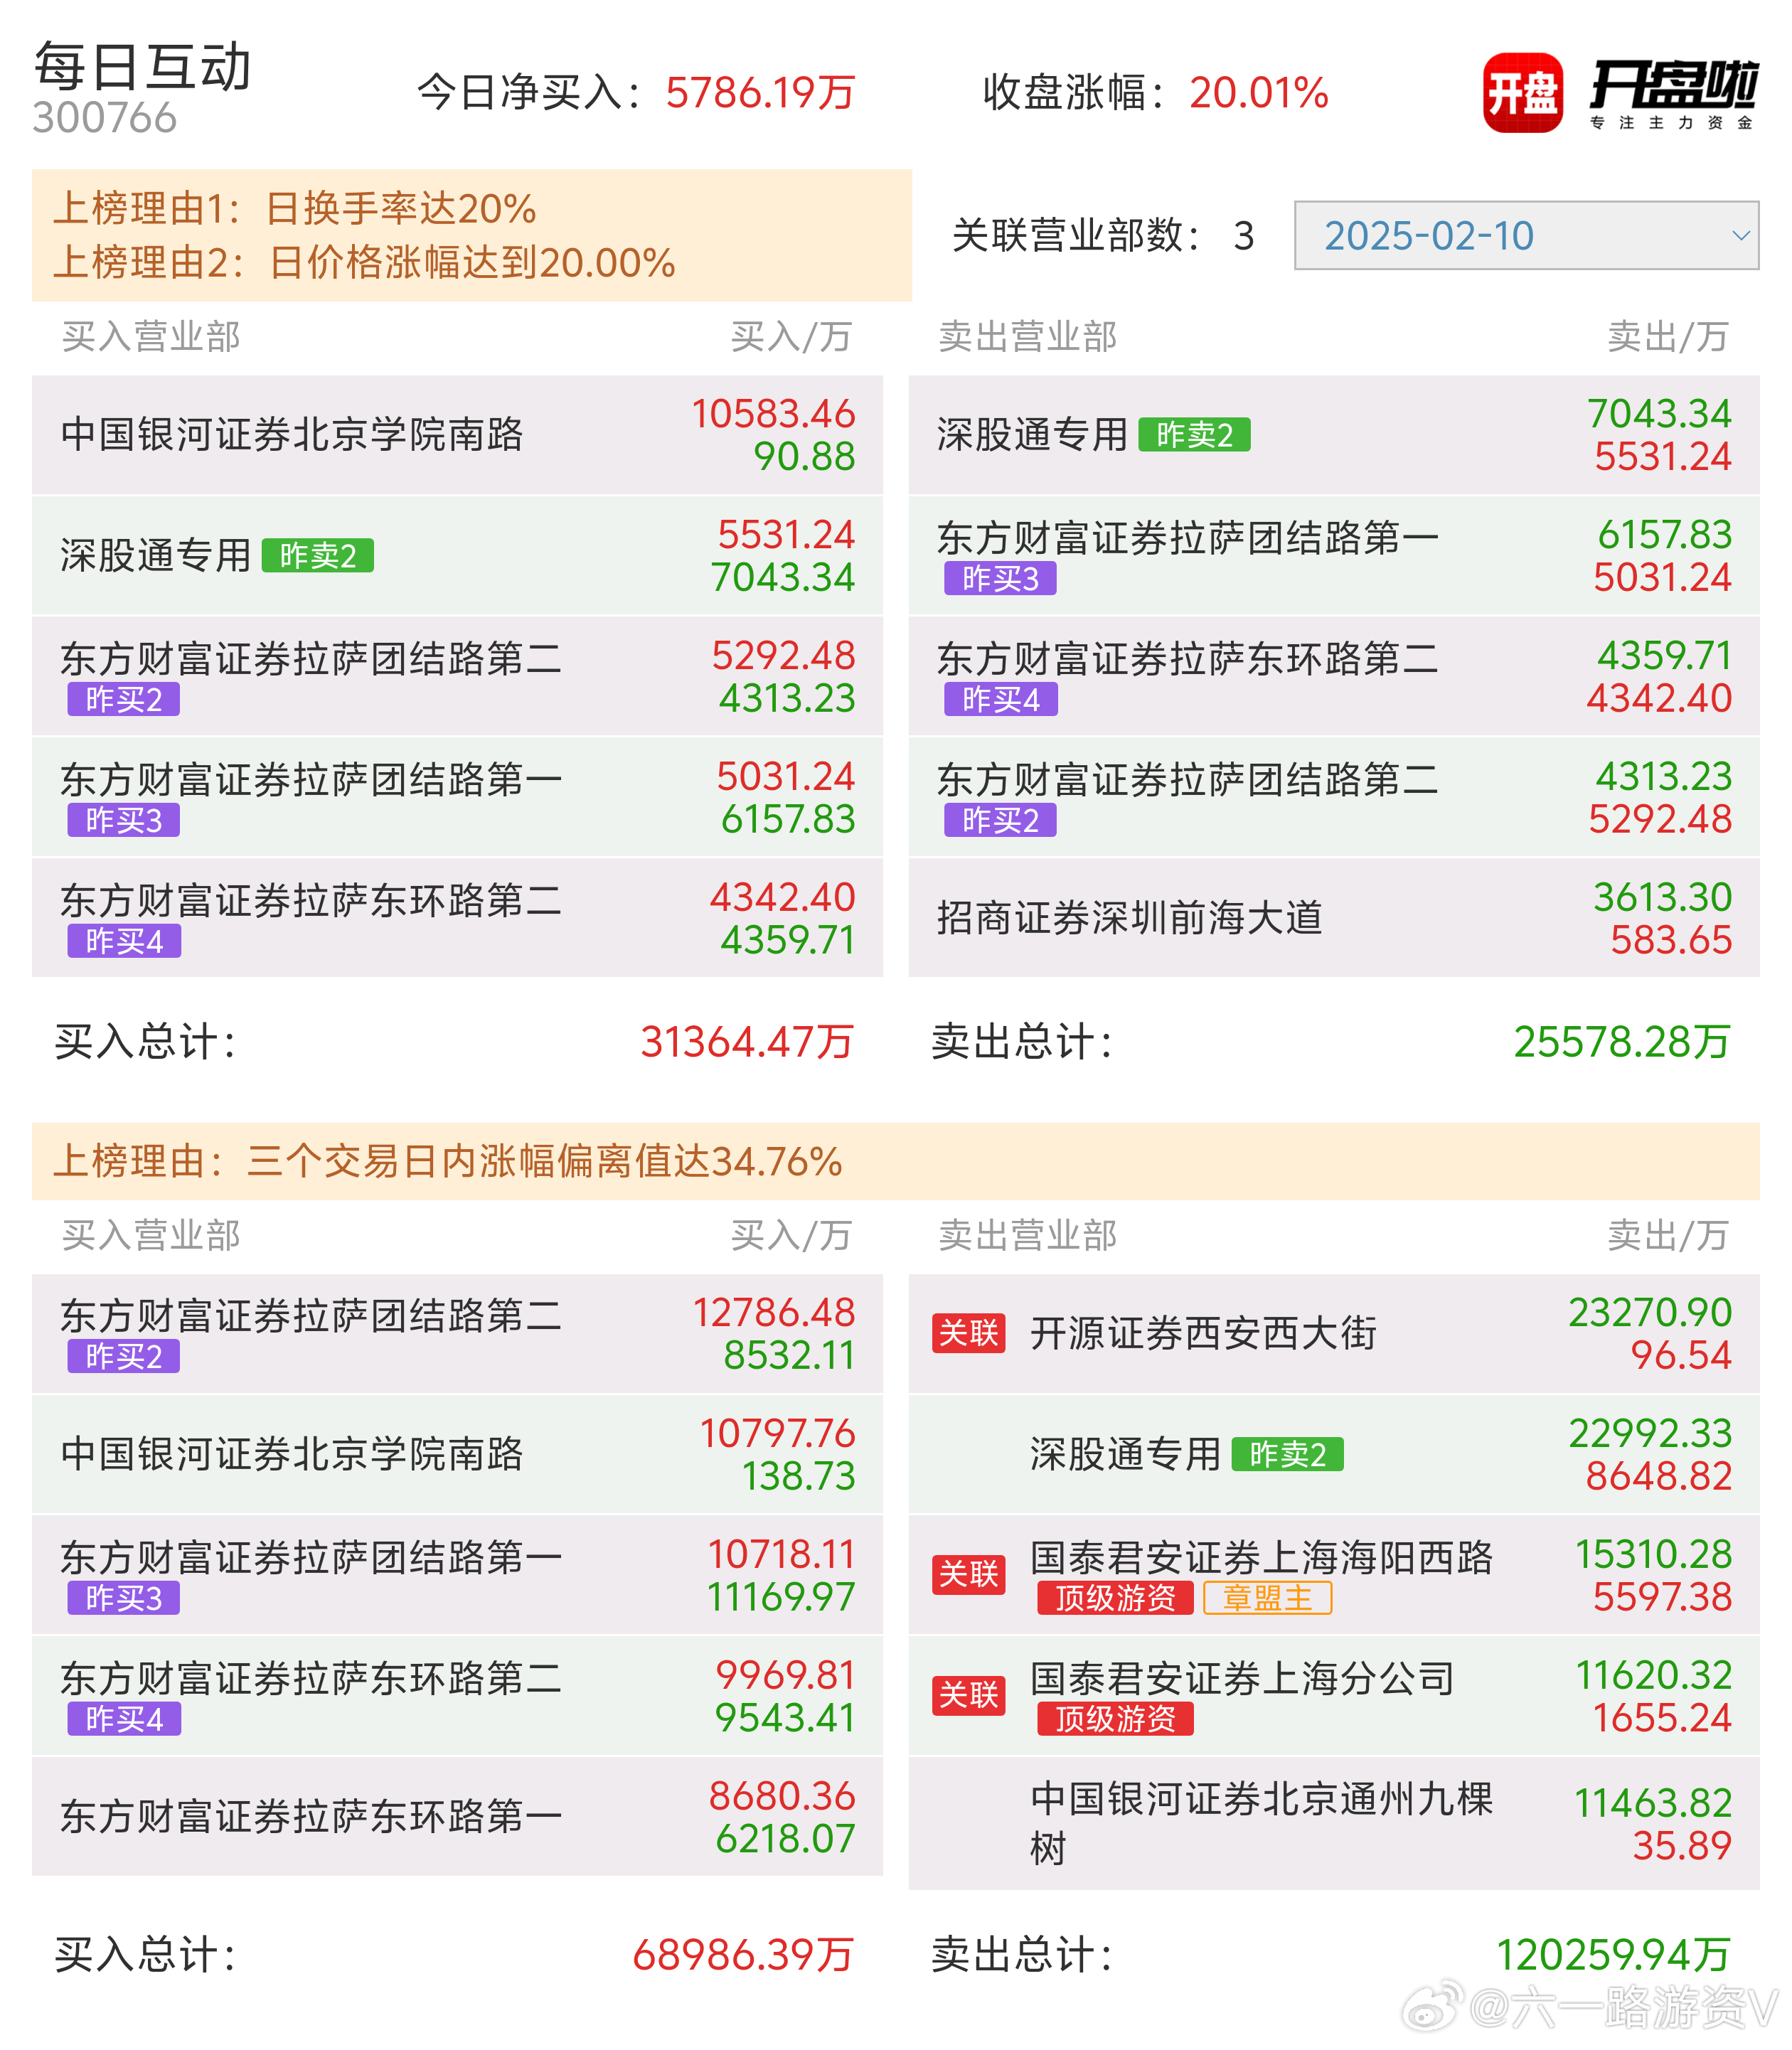Click sell amount 23270.90

pos(1650,1313)
